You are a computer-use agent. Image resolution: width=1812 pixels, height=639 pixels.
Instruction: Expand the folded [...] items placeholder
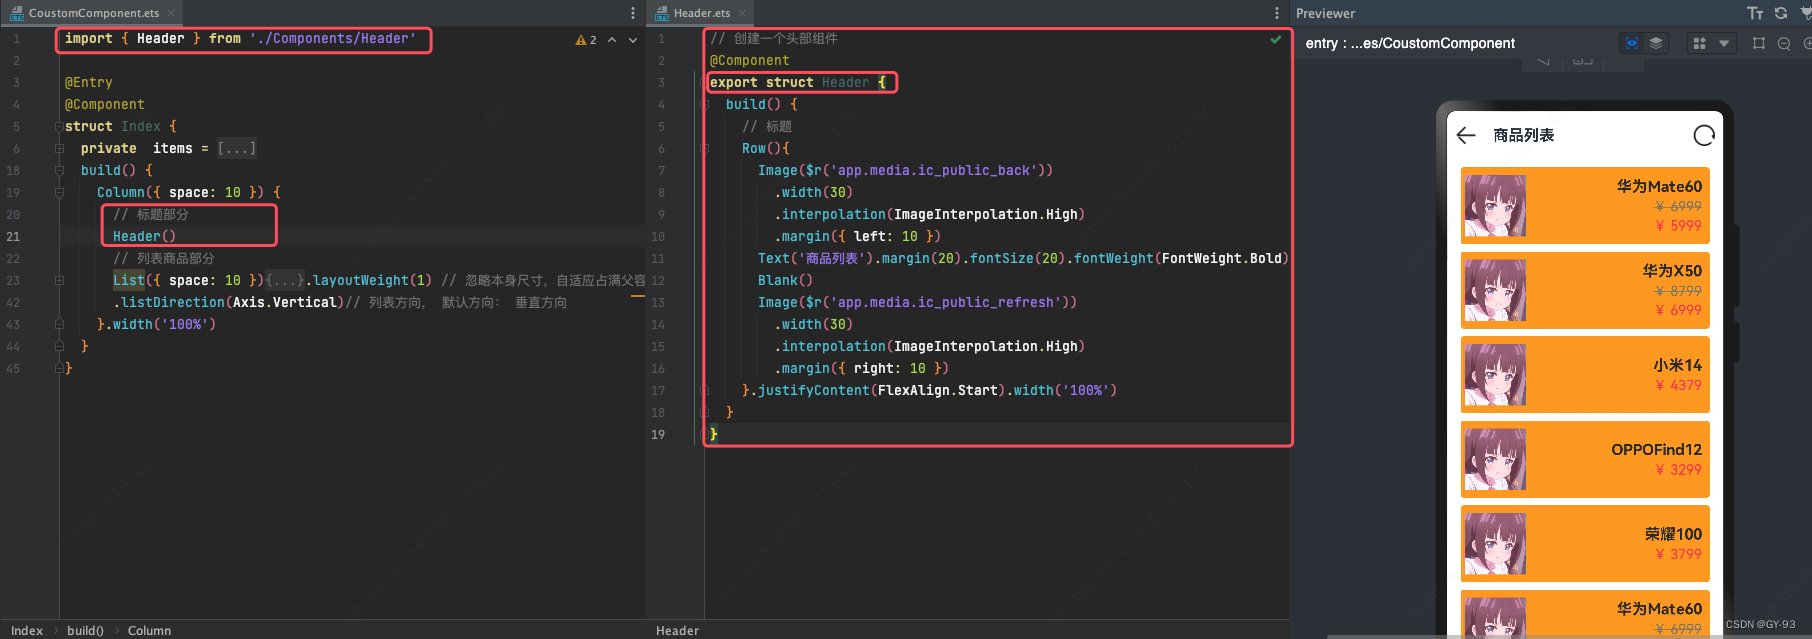tap(237, 148)
